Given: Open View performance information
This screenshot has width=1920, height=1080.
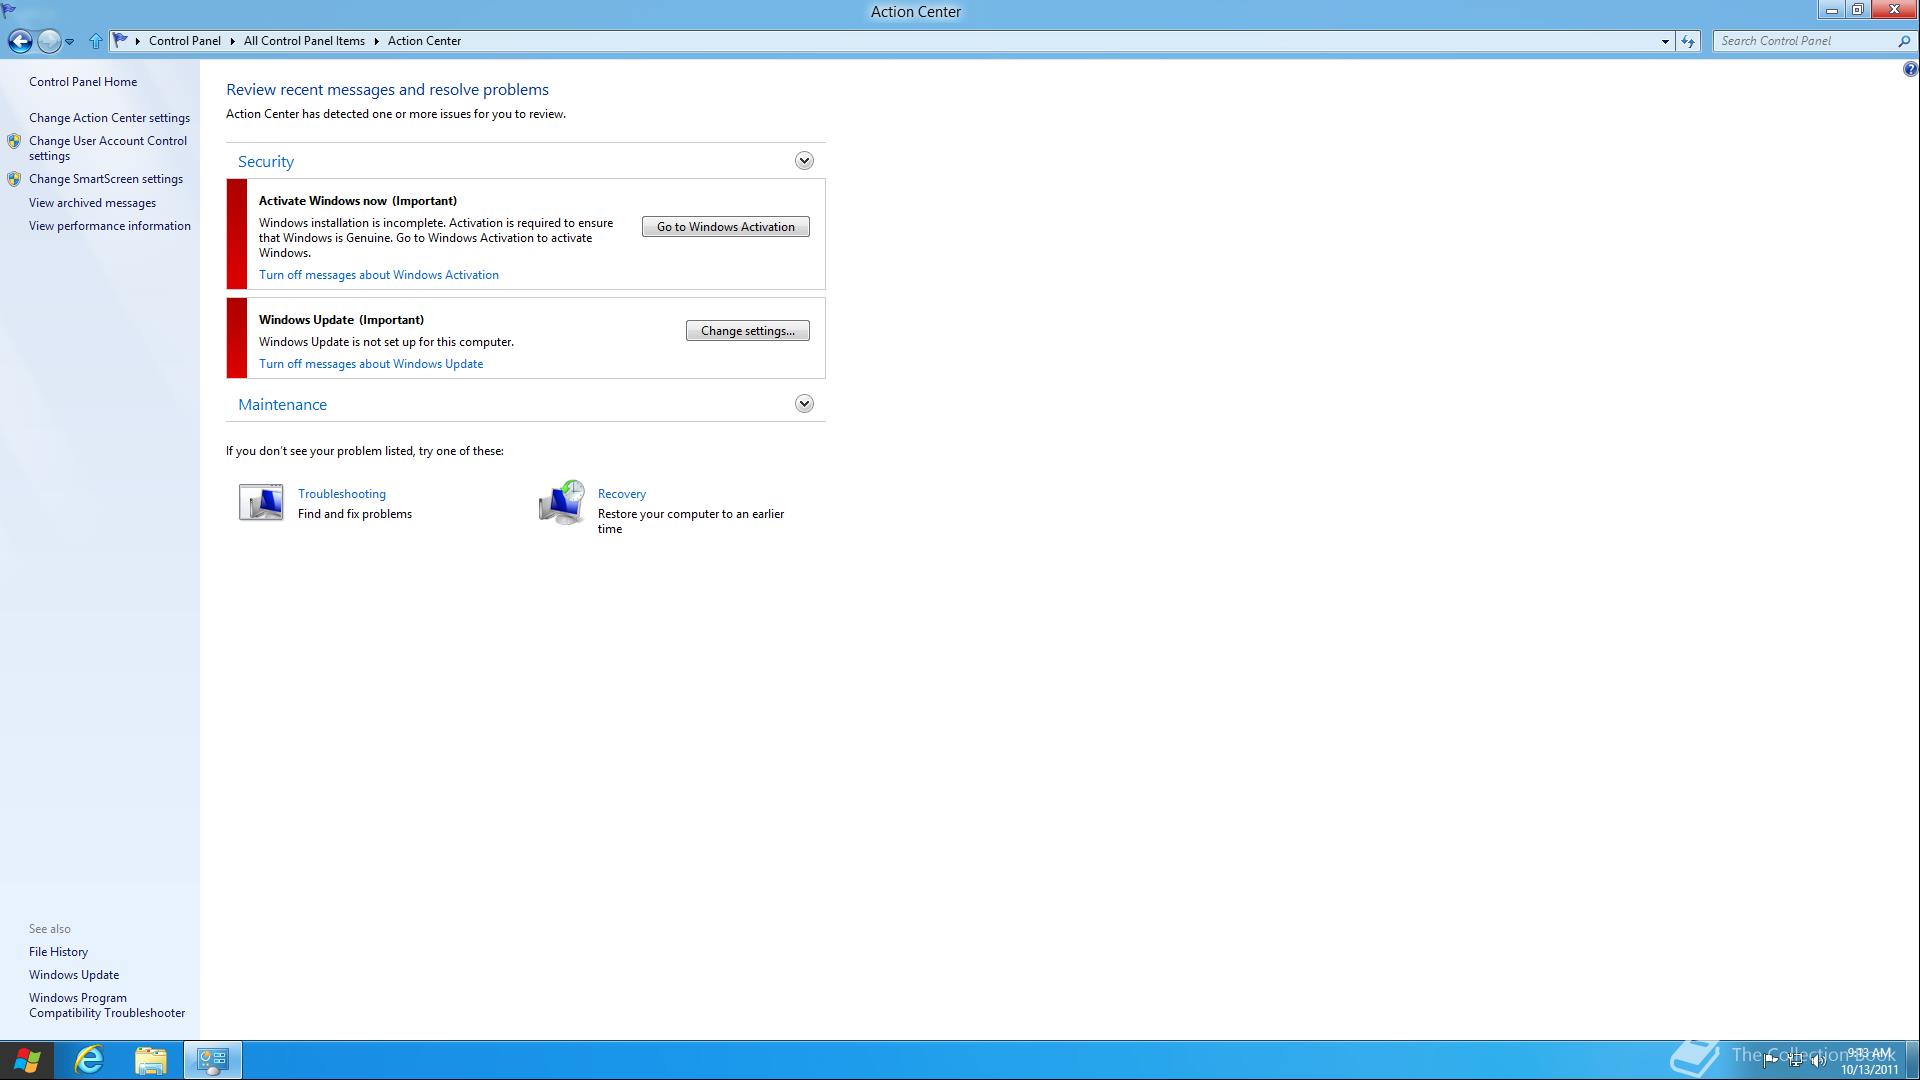Looking at the screenshot, I should tap(110, 226).
